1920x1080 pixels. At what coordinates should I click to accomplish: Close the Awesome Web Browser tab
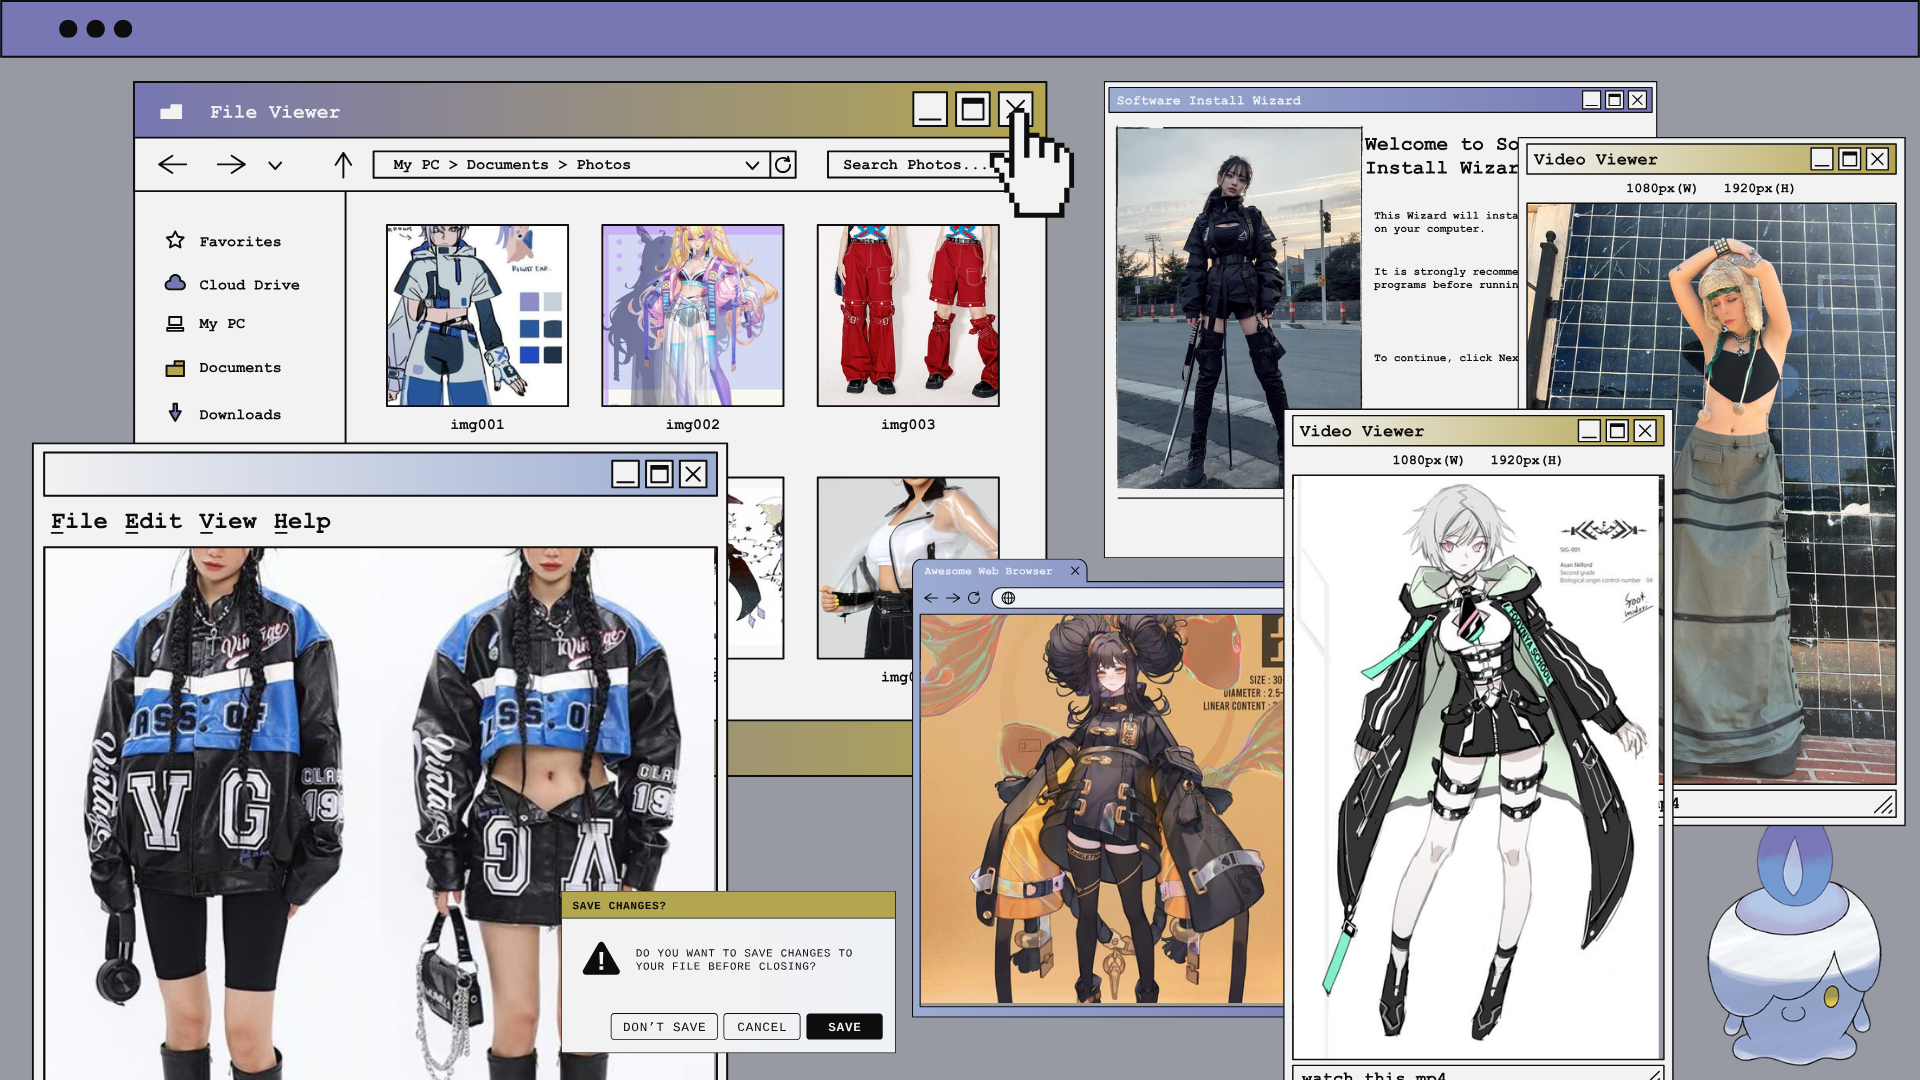point(1075,571)
